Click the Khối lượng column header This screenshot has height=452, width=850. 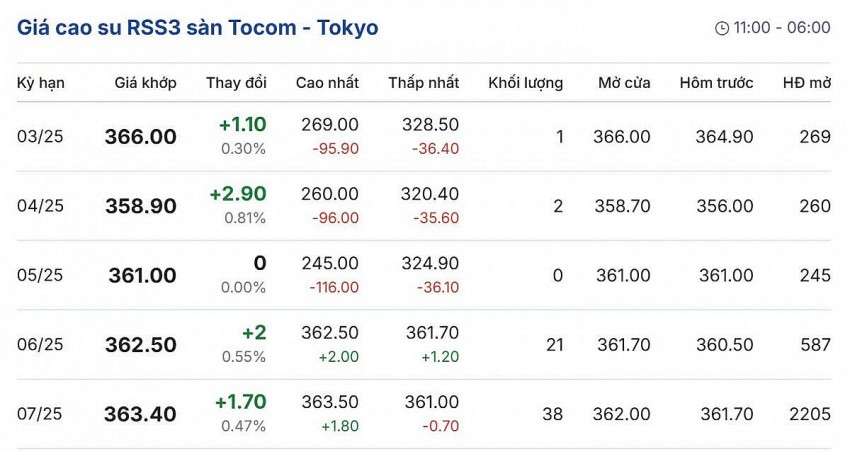tap(525, 83)
